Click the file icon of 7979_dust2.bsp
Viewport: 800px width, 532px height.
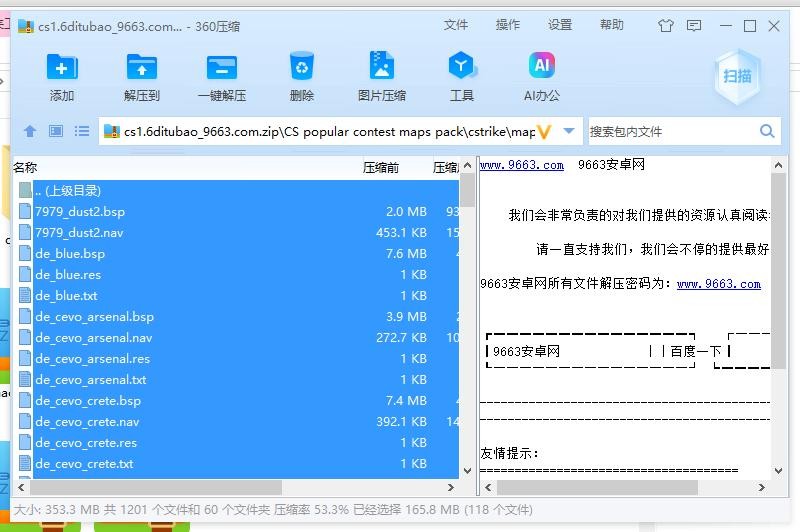point(25,211)
